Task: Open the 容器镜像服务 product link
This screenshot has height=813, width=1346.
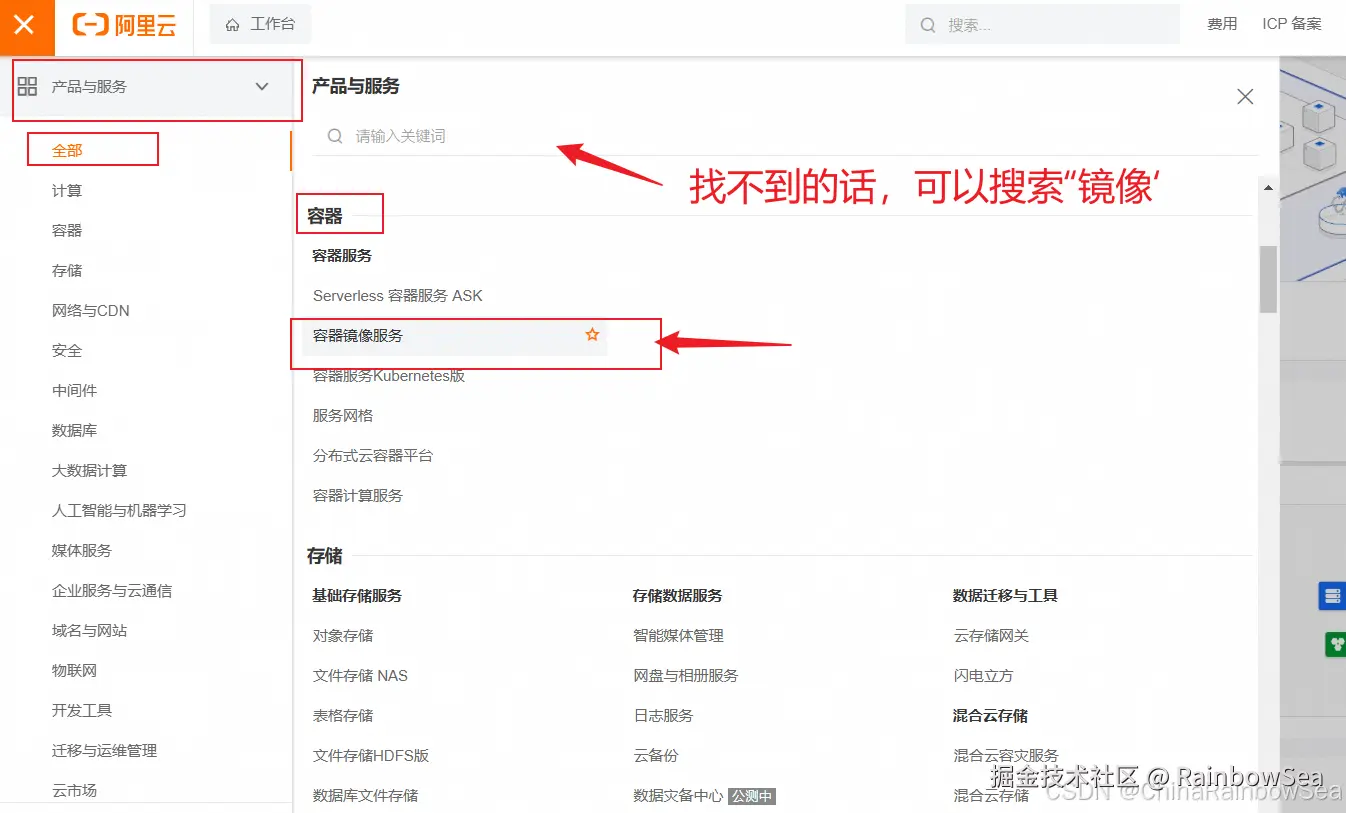Action: (x=360, y=336)
